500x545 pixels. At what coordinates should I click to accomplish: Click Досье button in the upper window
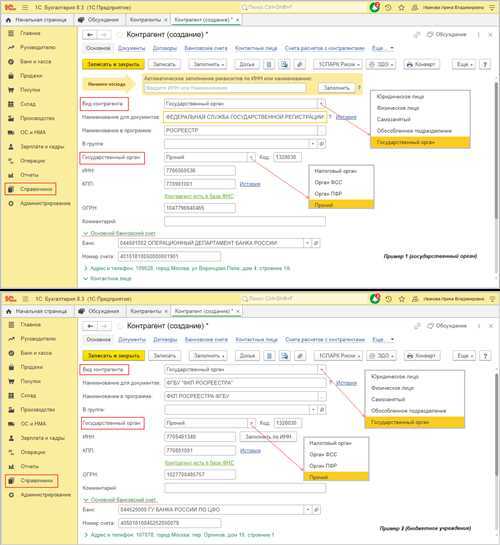[x=247, y=64]
